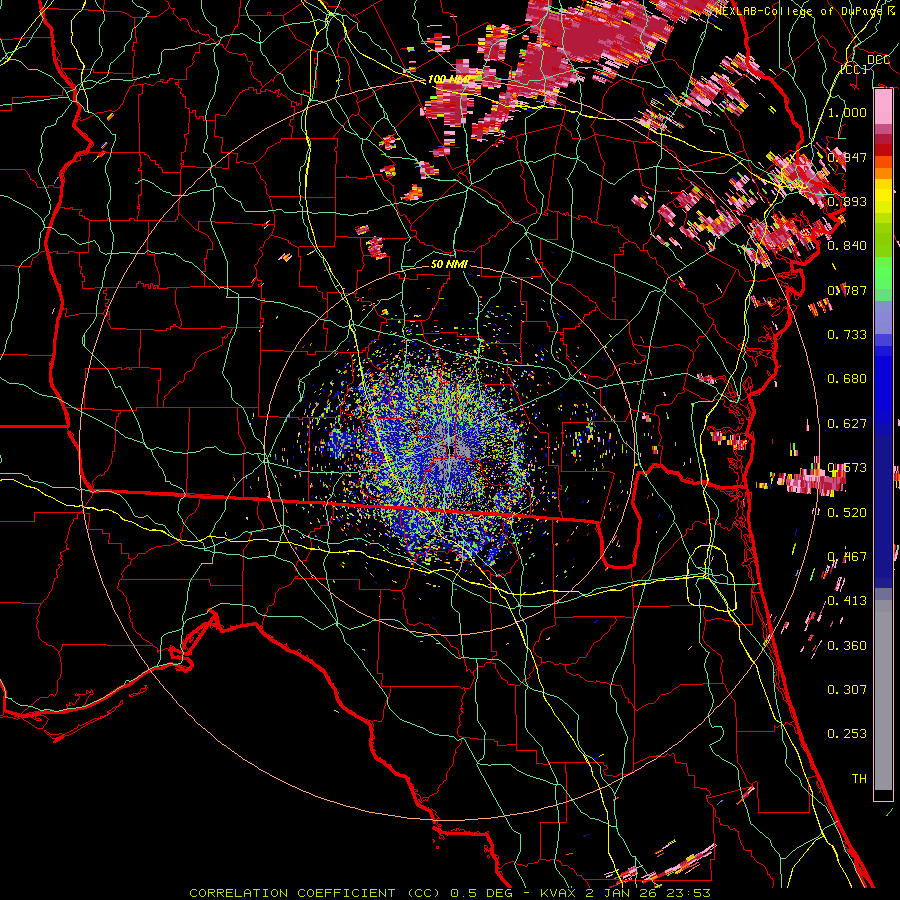
Task: Pick the bright green segment of color bar
Action: point(883,273)
